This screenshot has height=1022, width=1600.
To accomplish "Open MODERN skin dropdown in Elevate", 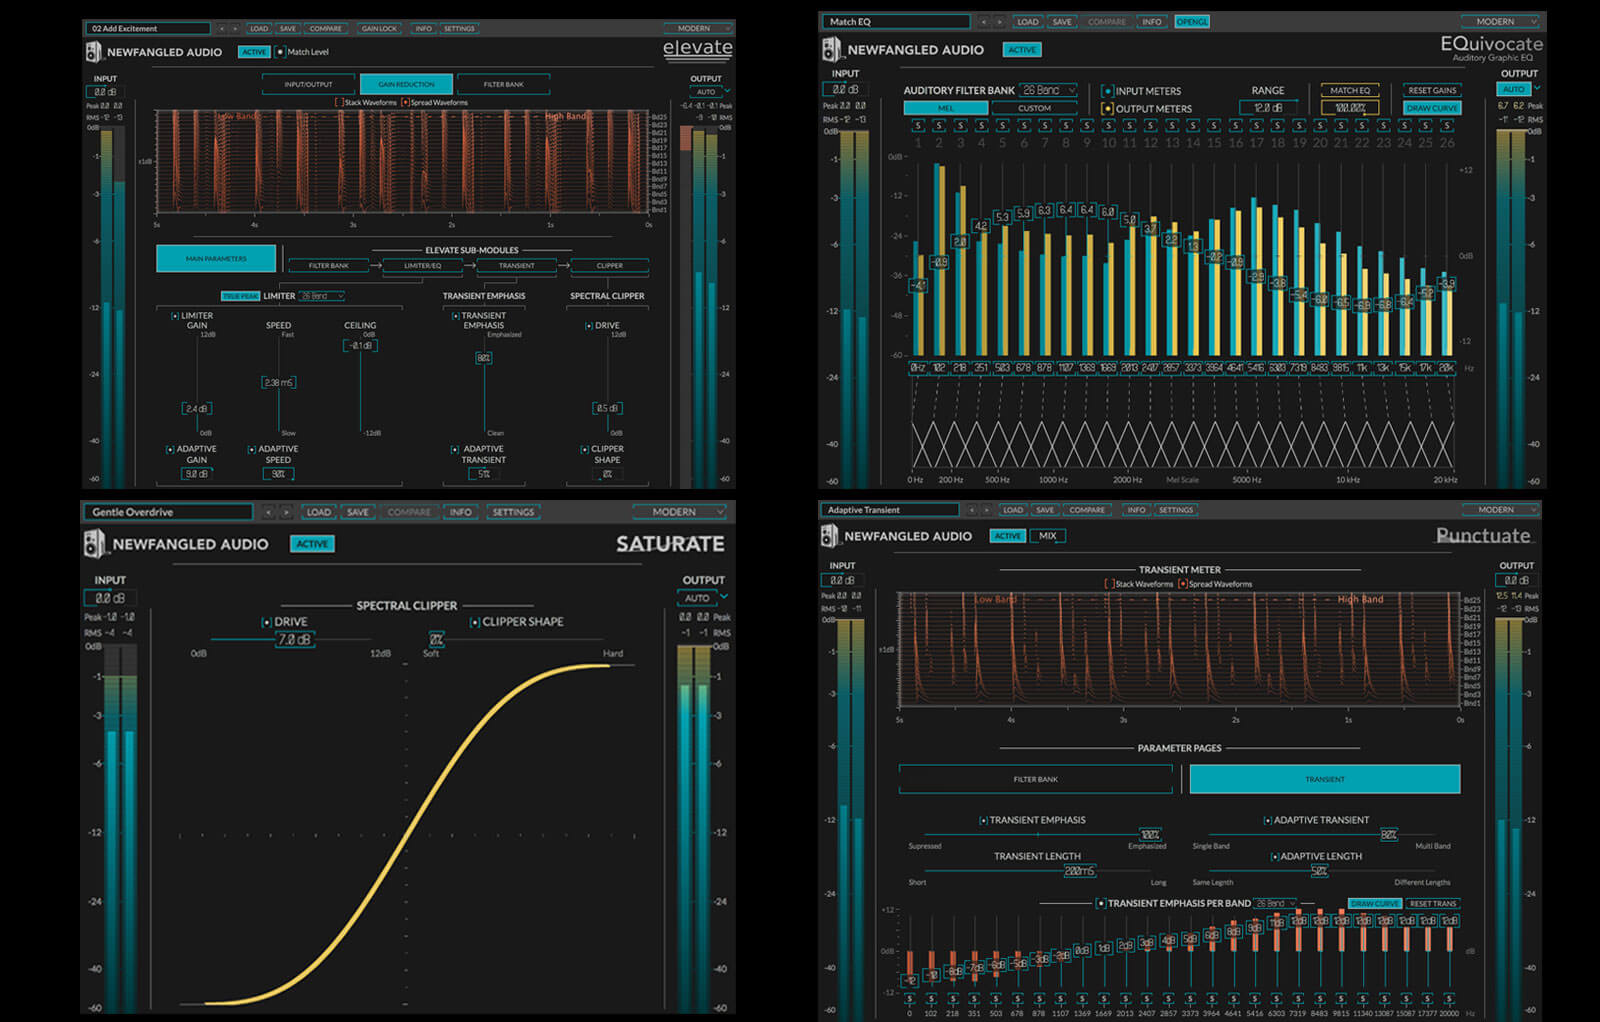I will (699, 28).
